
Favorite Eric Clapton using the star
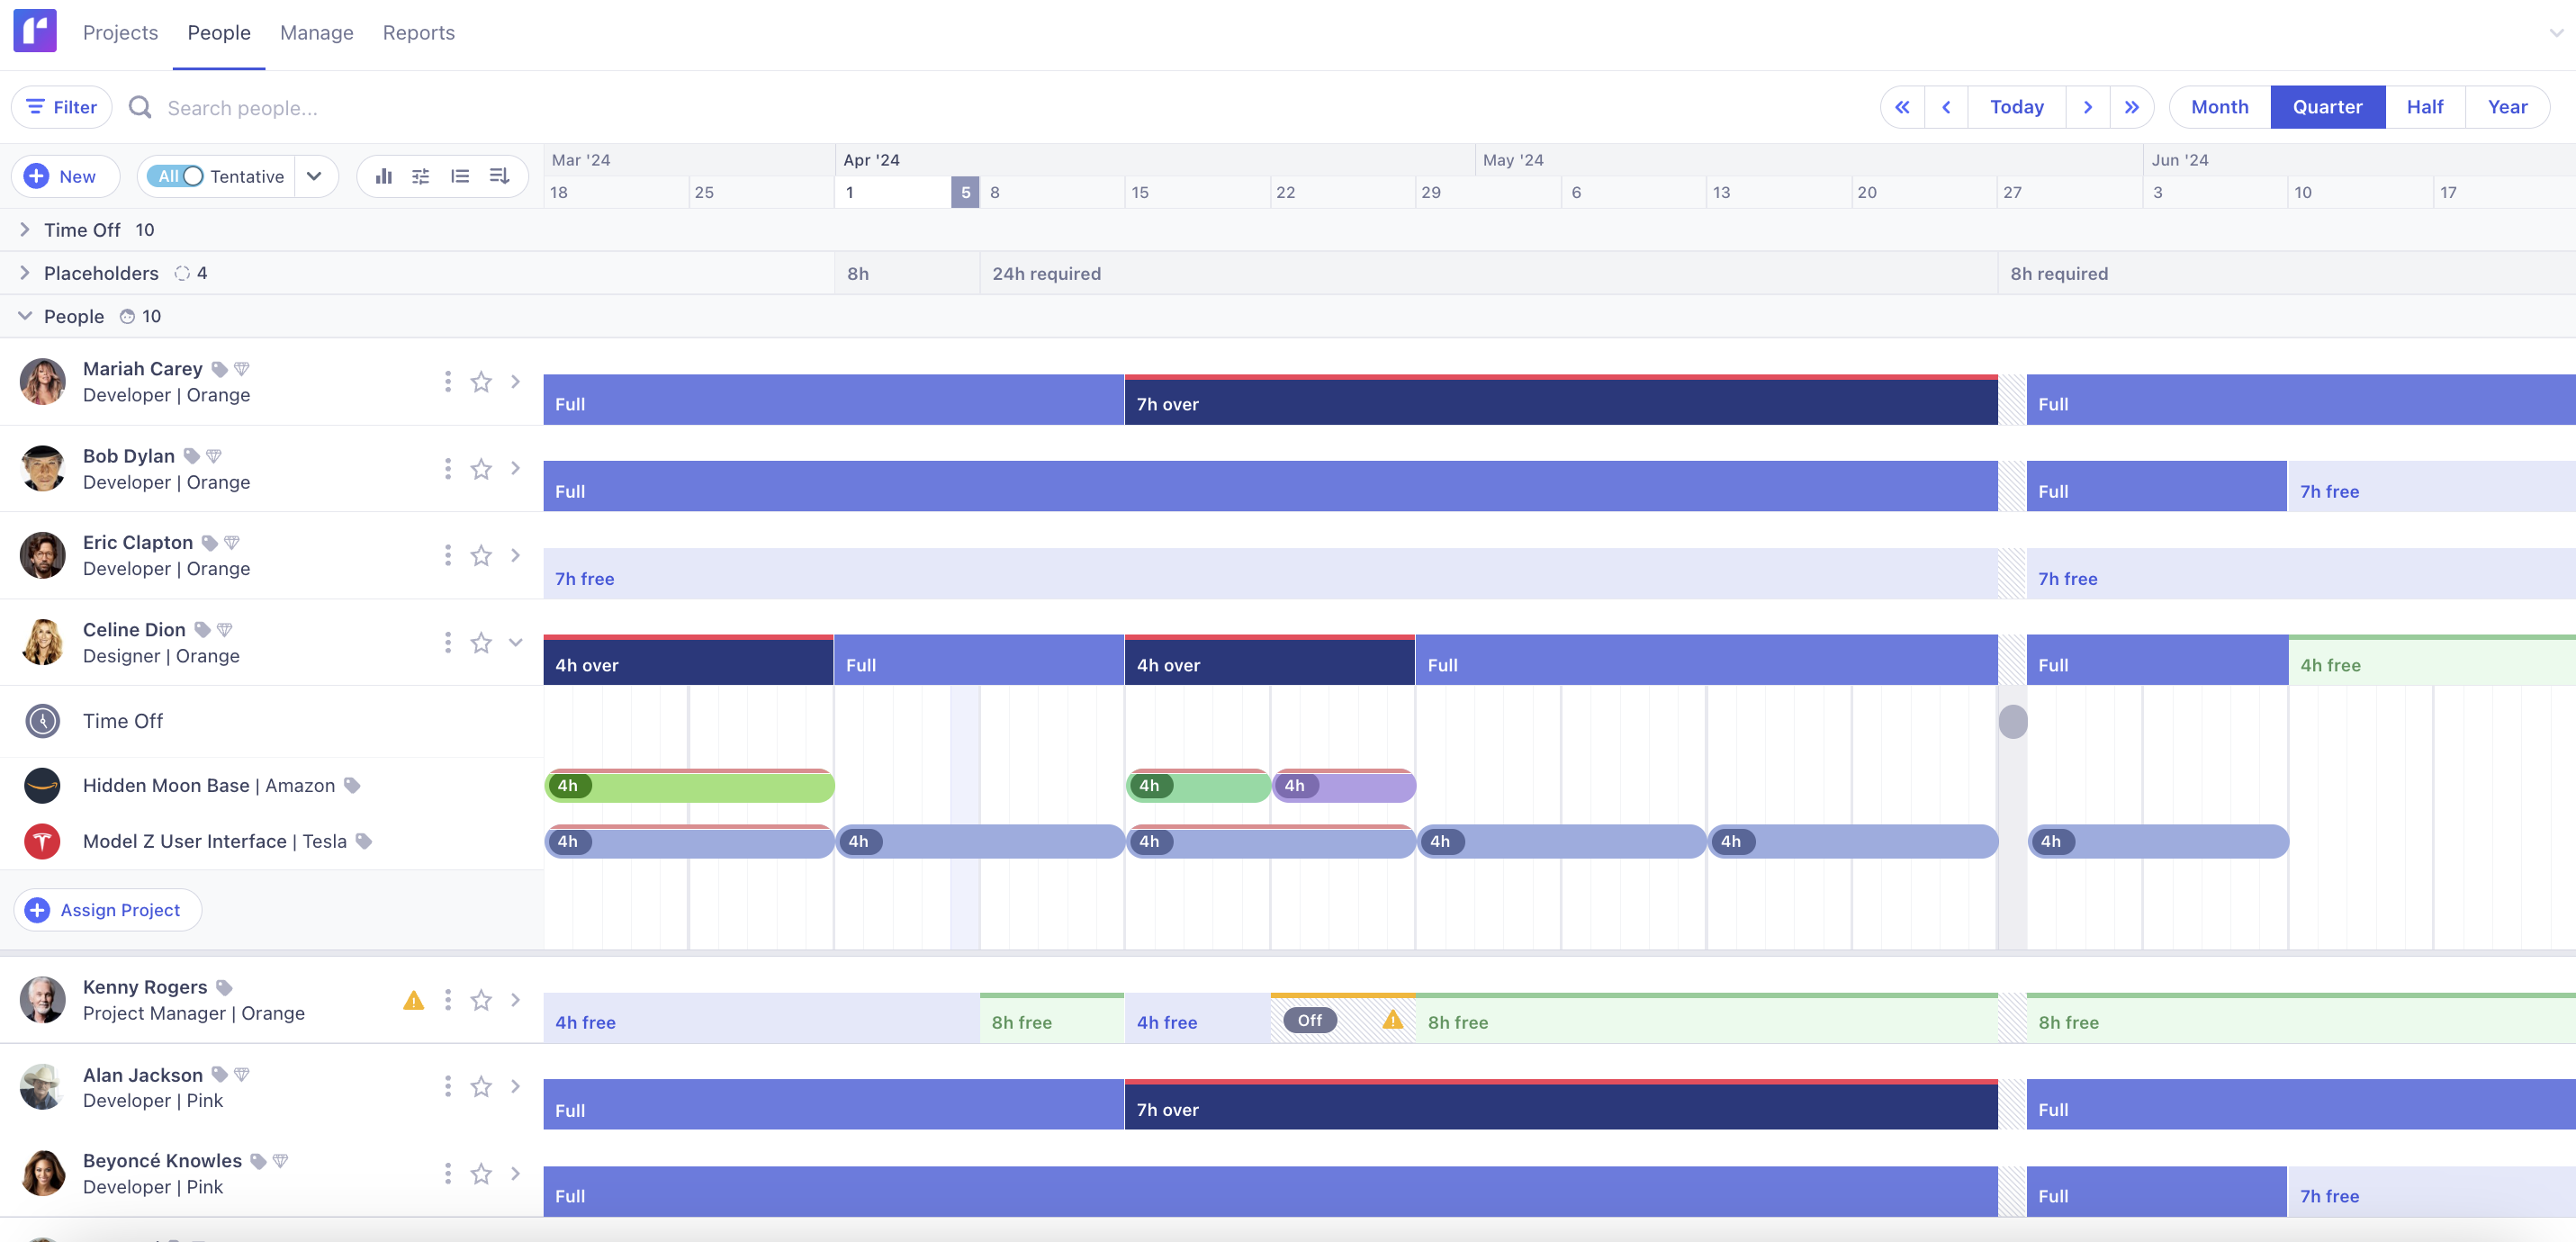481,555
